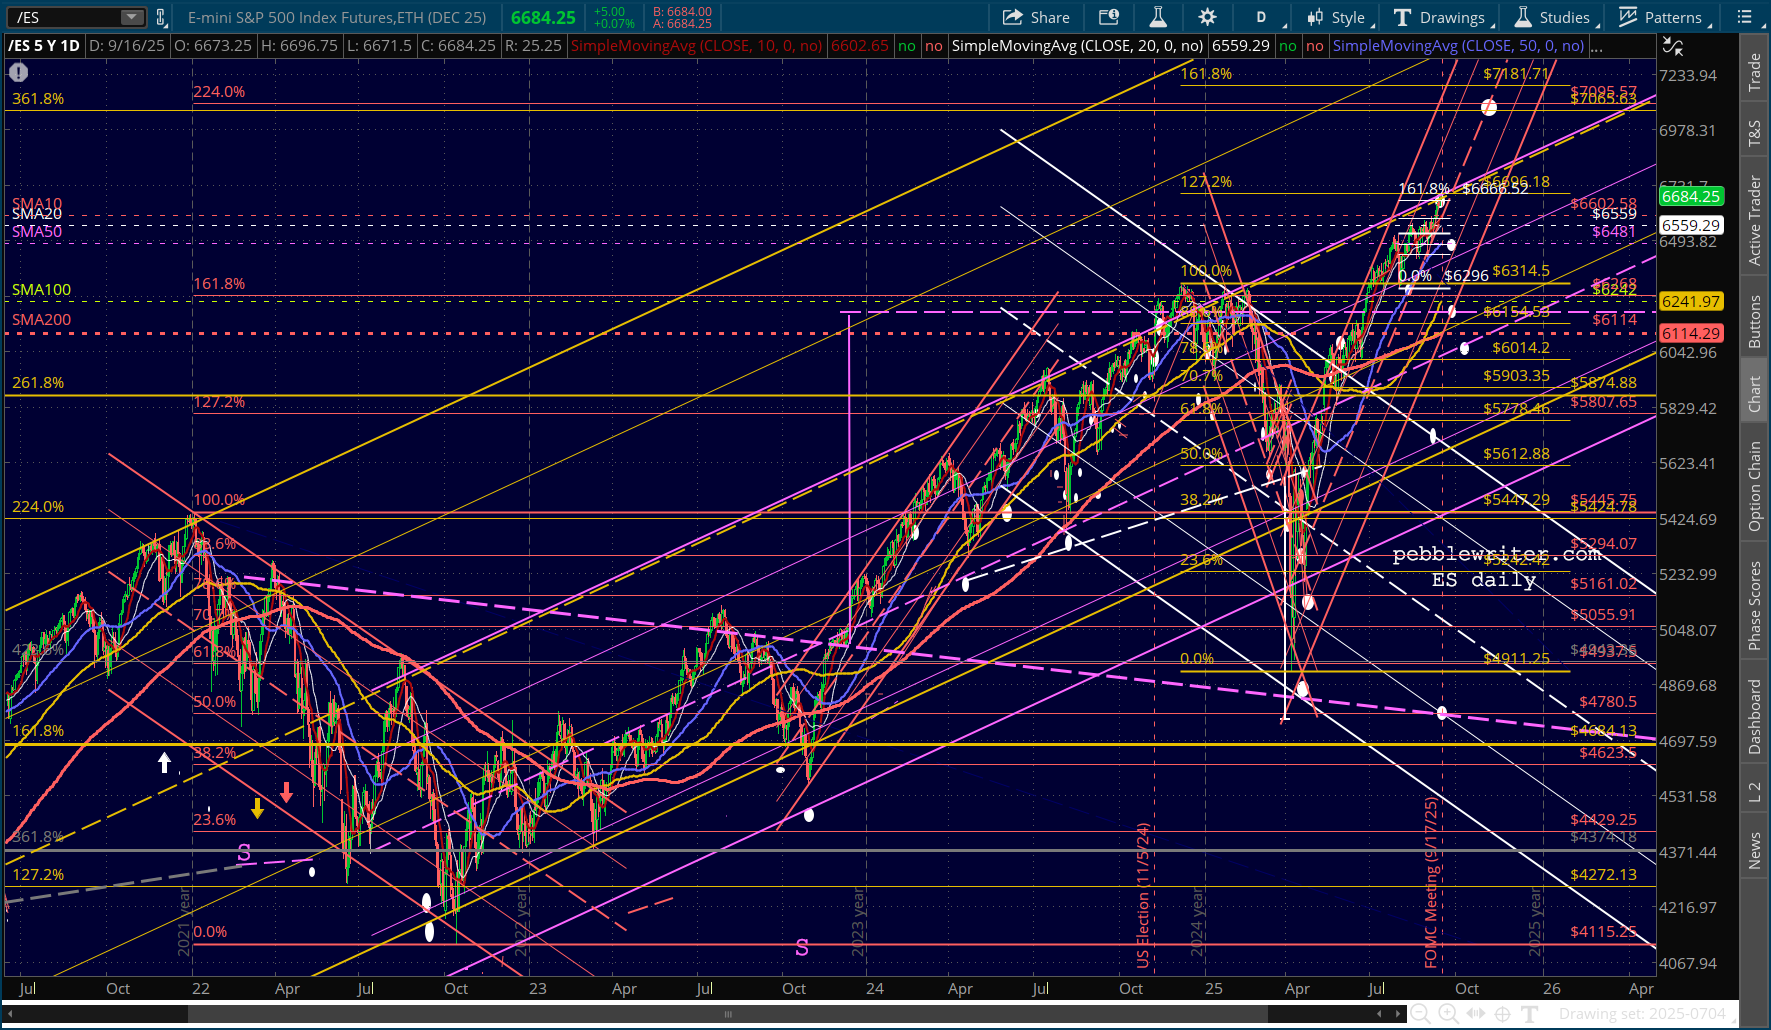Open the Style menu
This screenshot has height=1030, width=1771.
point(1339,17)
